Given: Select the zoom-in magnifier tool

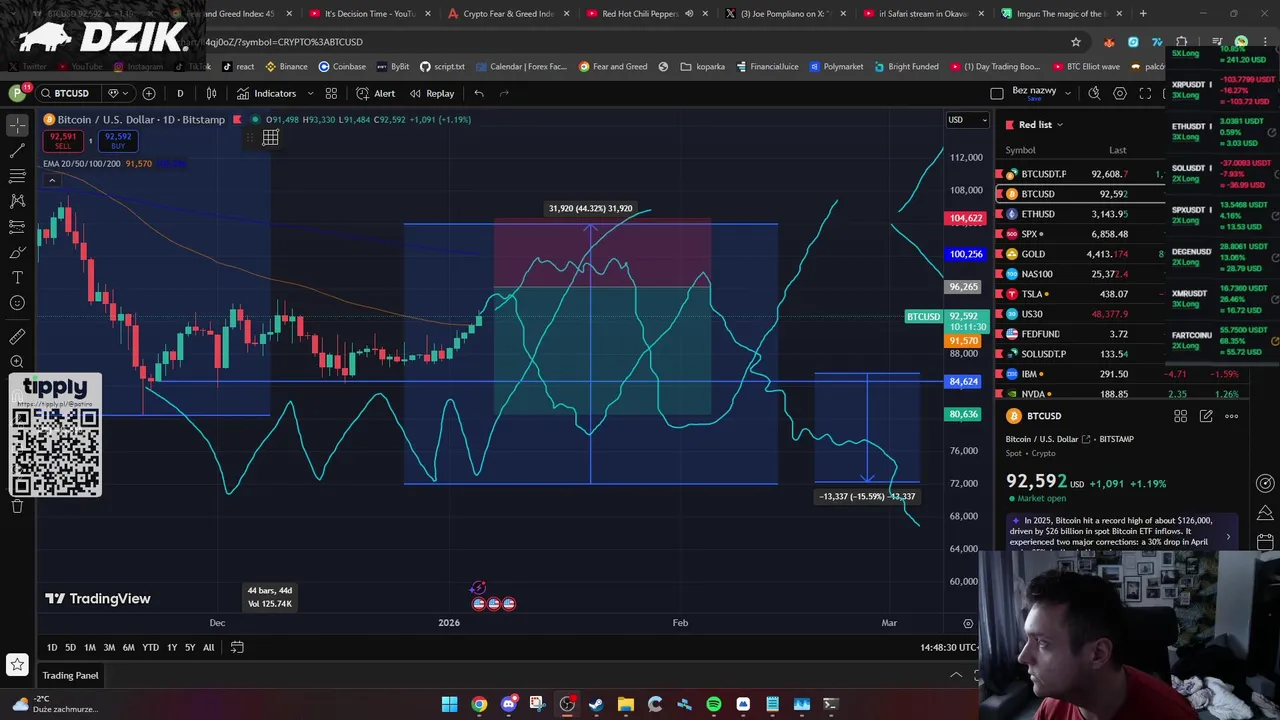Looking at the screenshot, I should click(17, 362).
